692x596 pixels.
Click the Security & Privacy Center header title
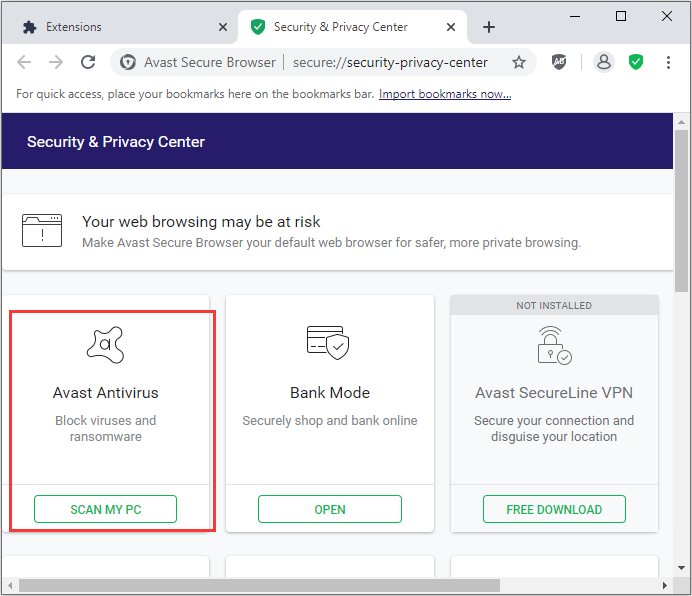pos(116,142)
